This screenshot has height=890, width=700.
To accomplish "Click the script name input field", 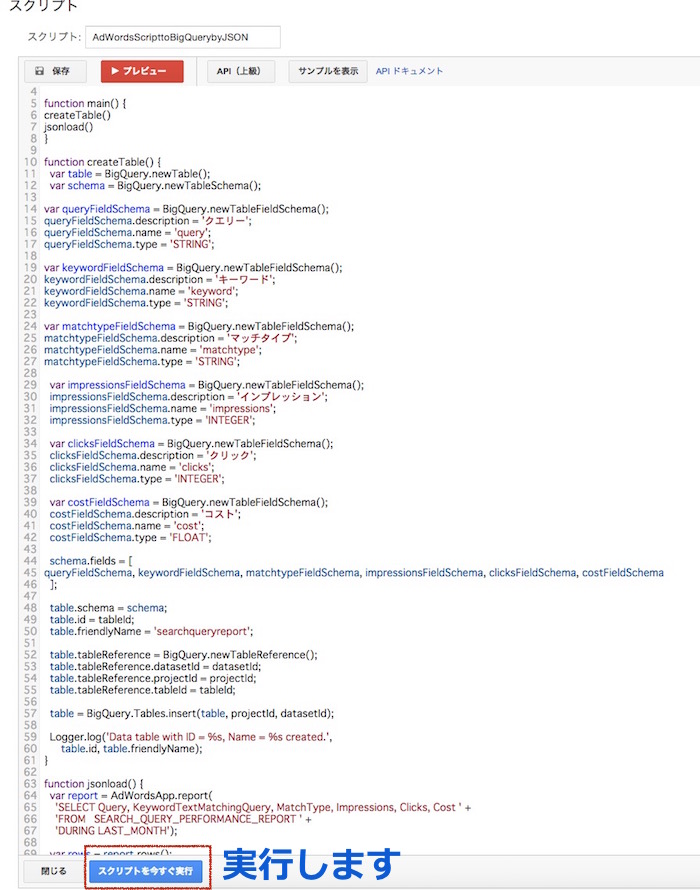I will click(x=183, y=37).
